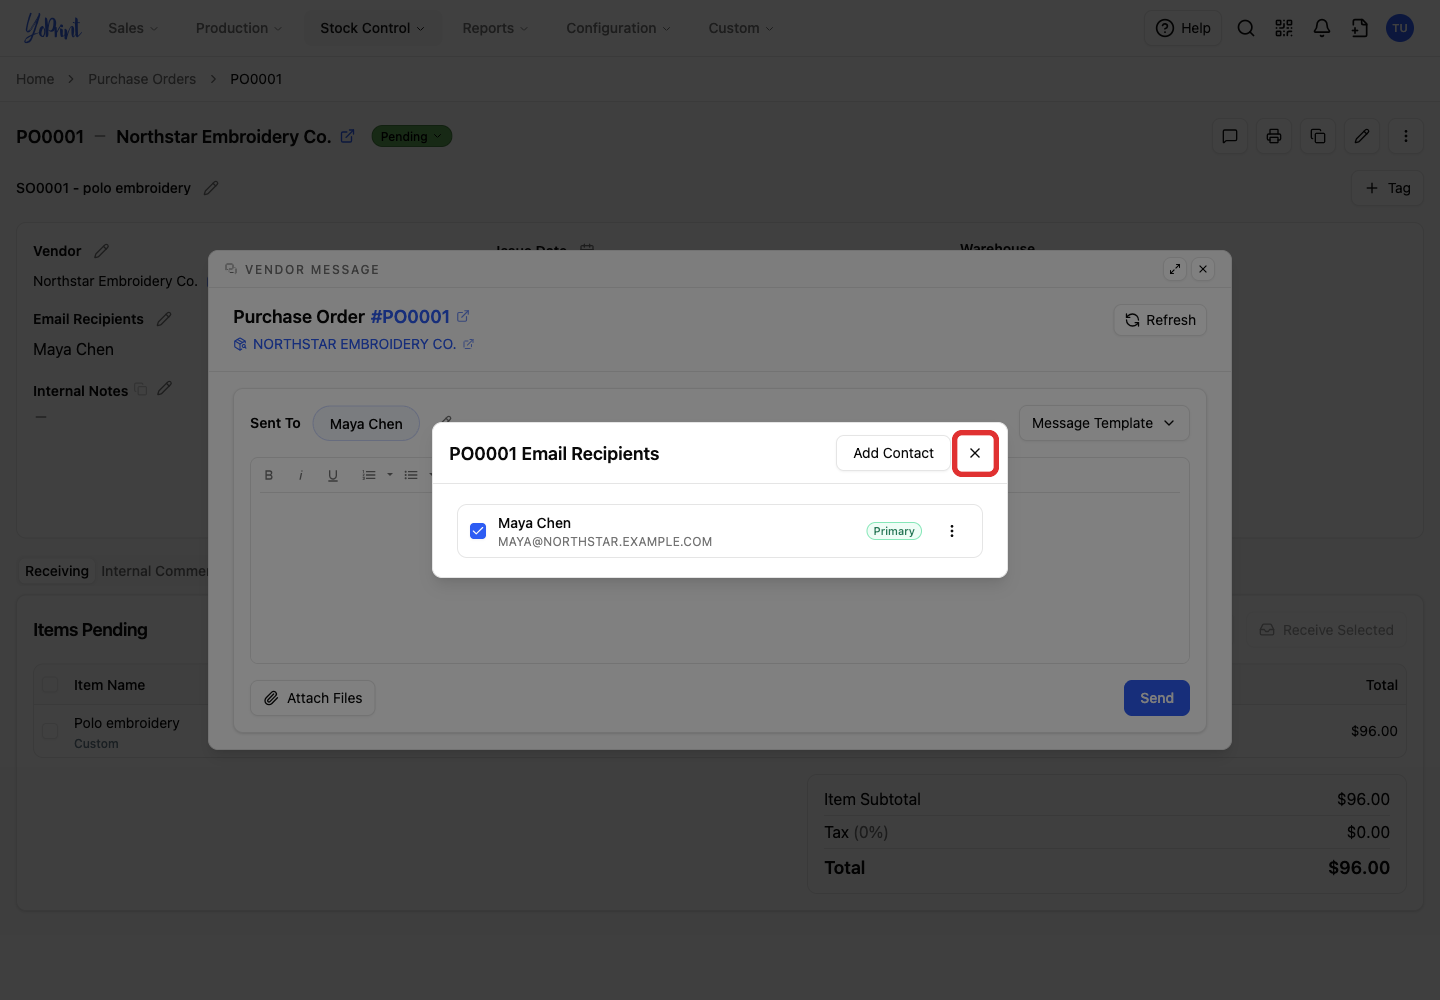1440x1000 pixels.
Task: Open the TU user avatar menu
Action: [x=1400, y=28]
